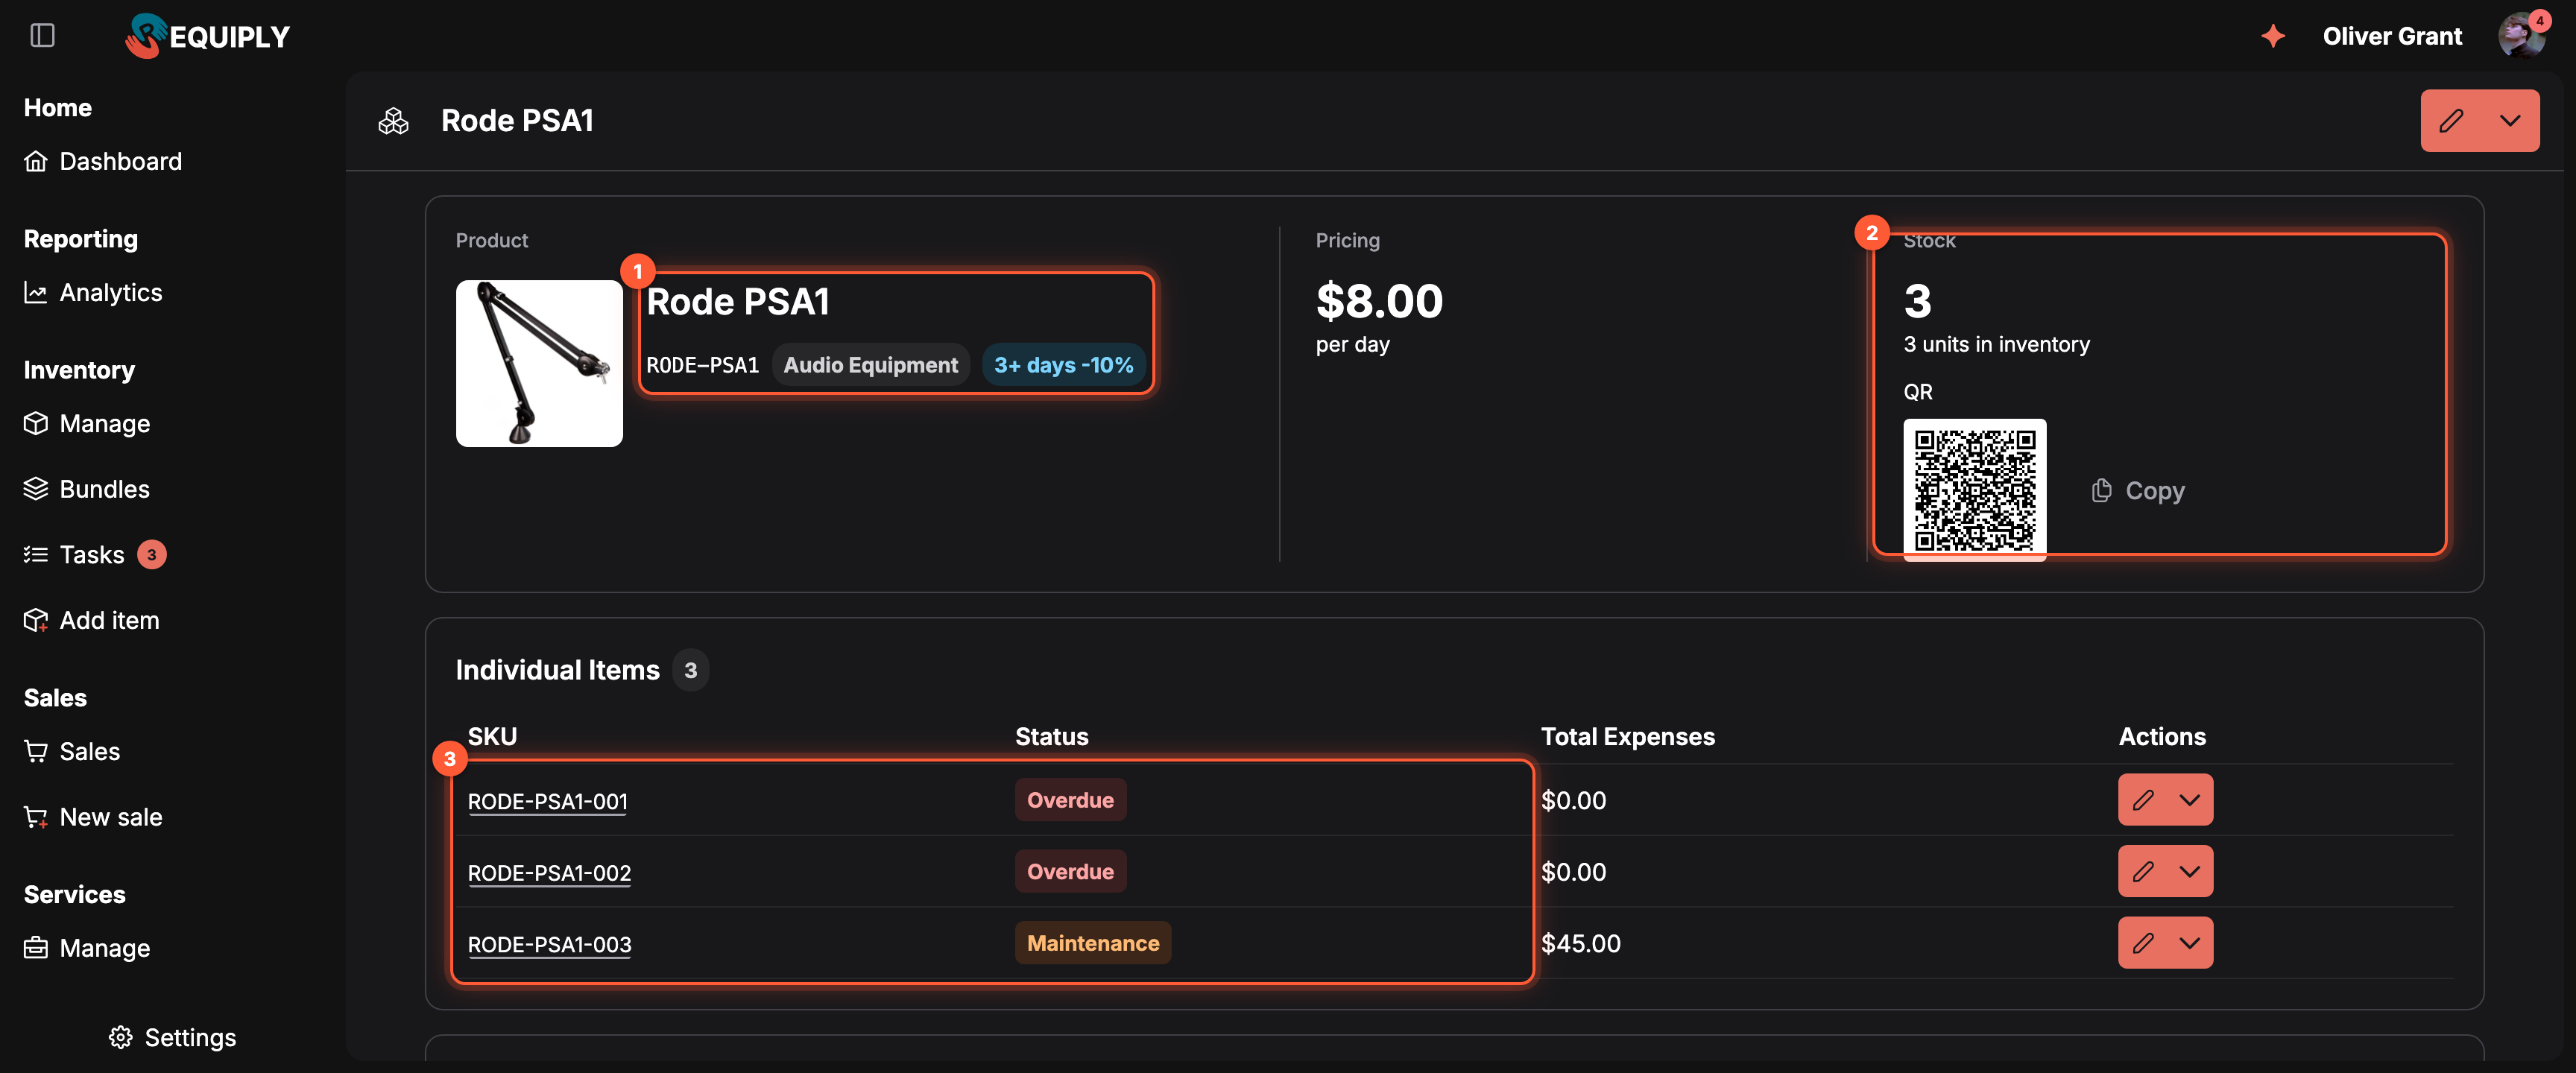Open the RODE-PSA1-001 SKU link
This screenshot has width=2576, height=1073.
pyautogui.click(x=548, y=801)
